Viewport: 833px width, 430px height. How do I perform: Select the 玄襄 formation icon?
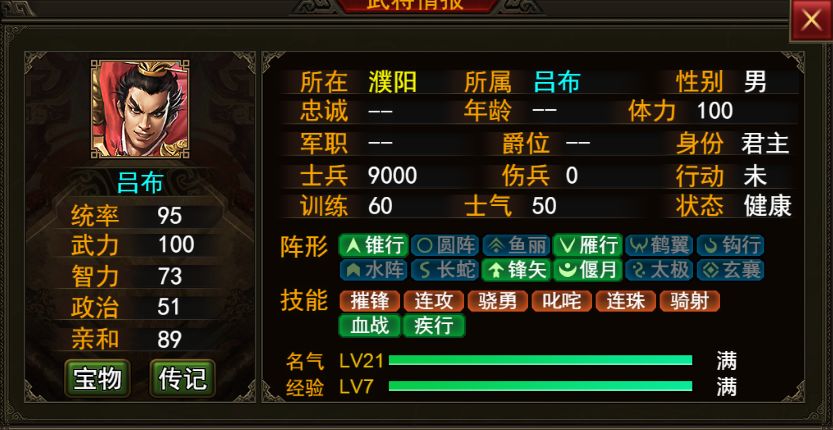coord(730,270)
